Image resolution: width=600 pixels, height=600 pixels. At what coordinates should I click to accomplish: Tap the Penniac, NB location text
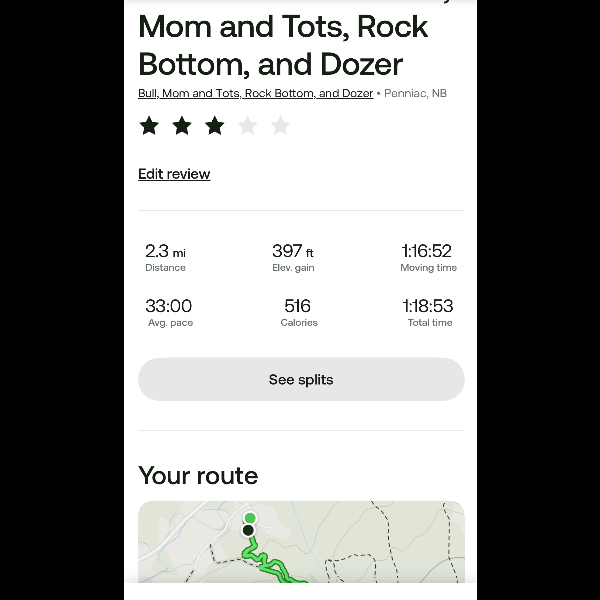[x=414, y=94]
